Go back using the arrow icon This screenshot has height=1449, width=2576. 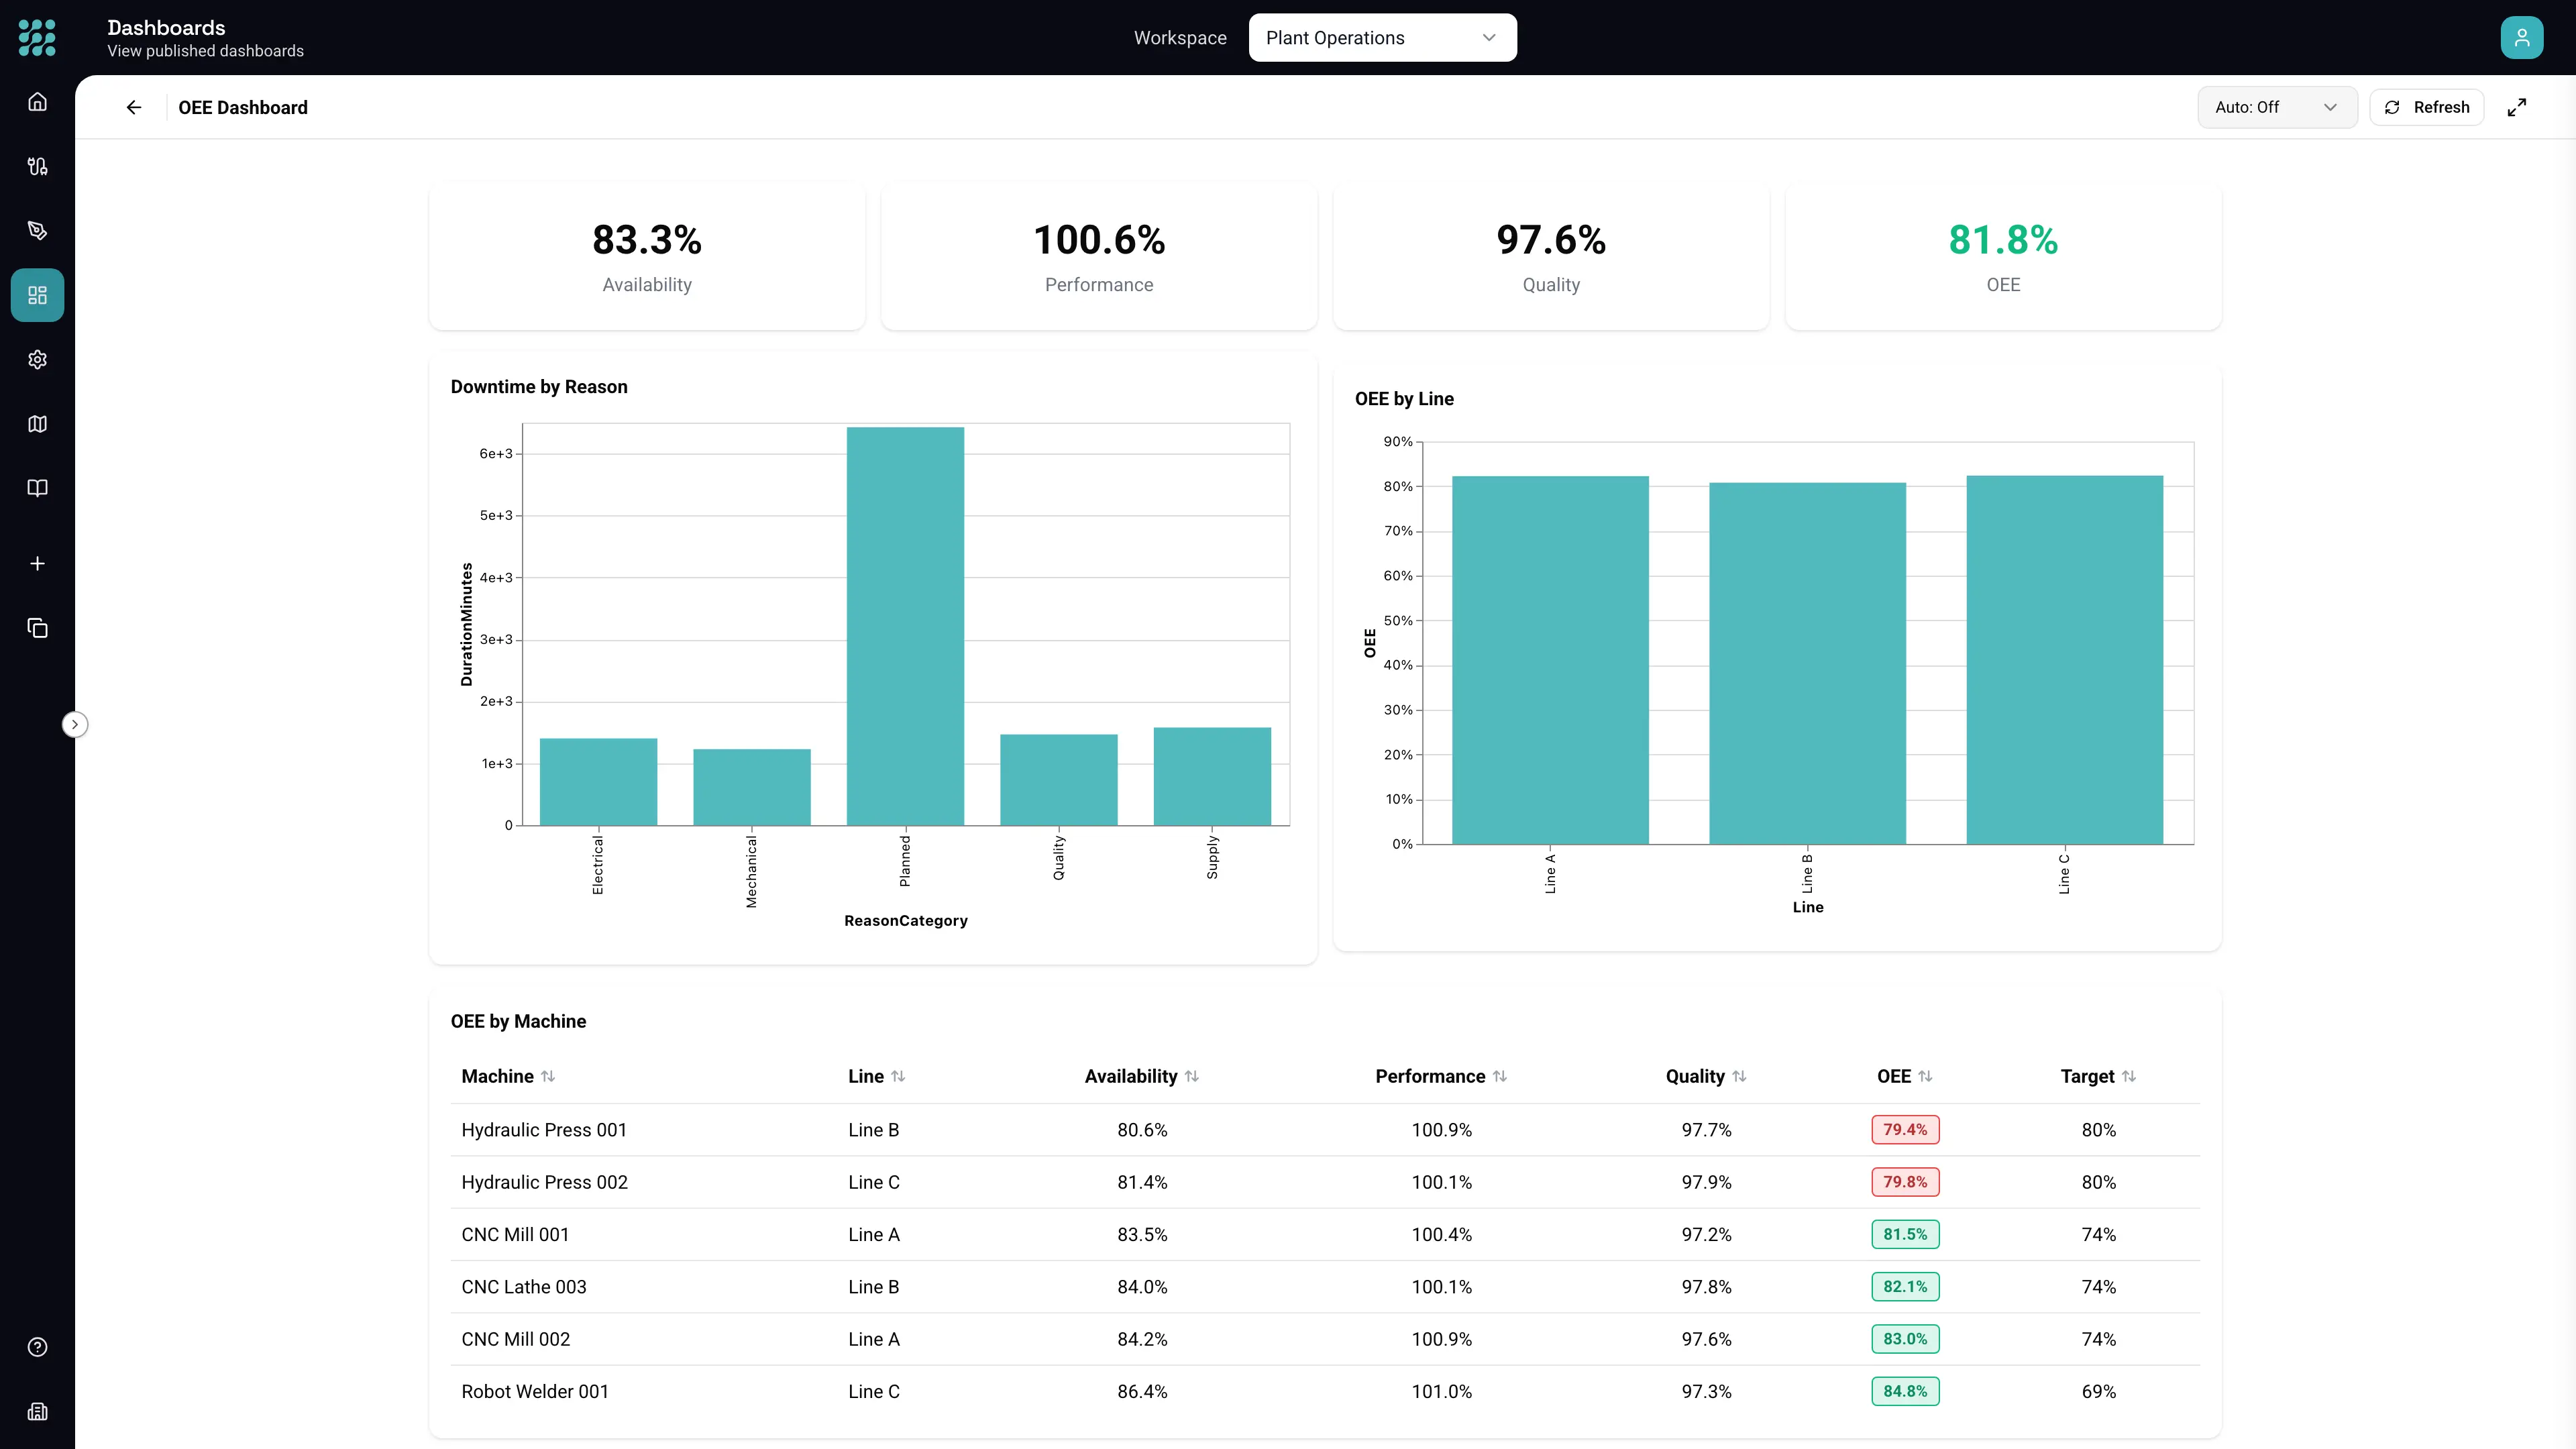134,107
